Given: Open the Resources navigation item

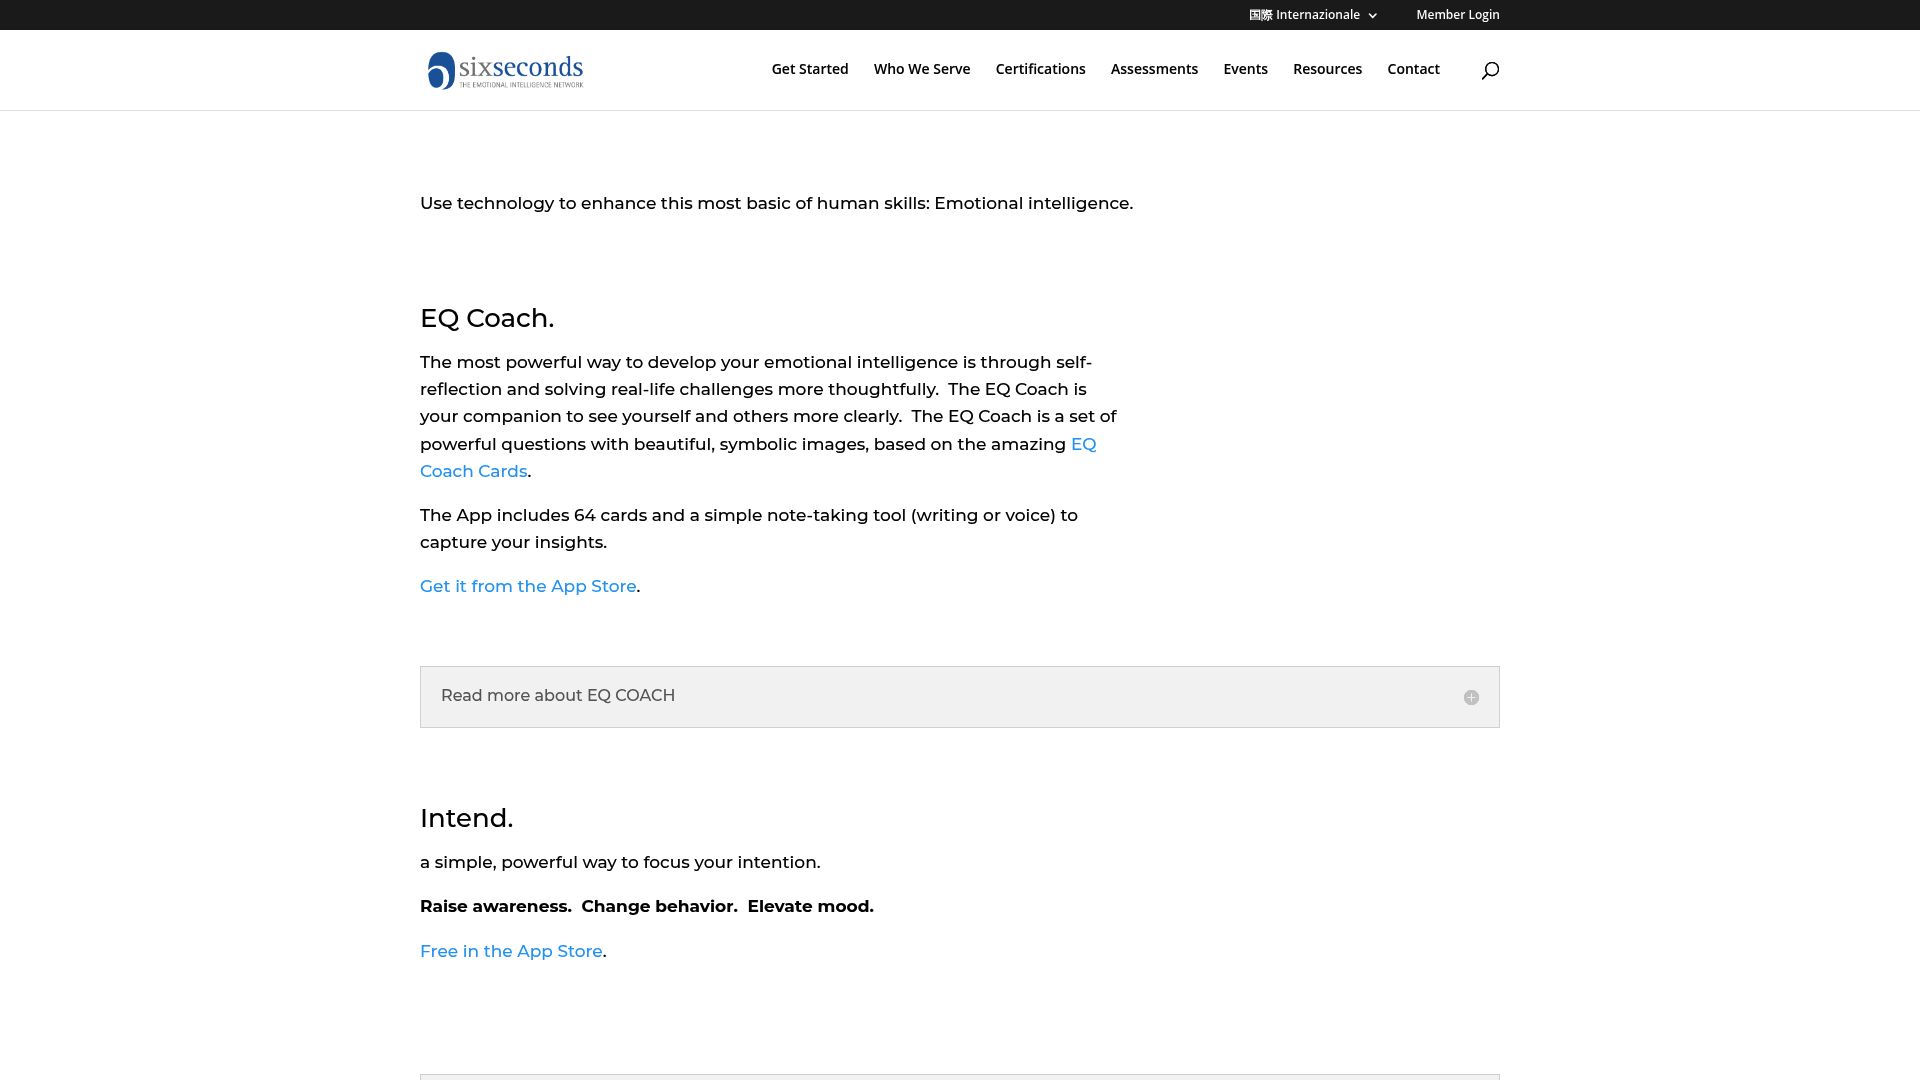Looking at the screenshot, I should click(1327, 69).
